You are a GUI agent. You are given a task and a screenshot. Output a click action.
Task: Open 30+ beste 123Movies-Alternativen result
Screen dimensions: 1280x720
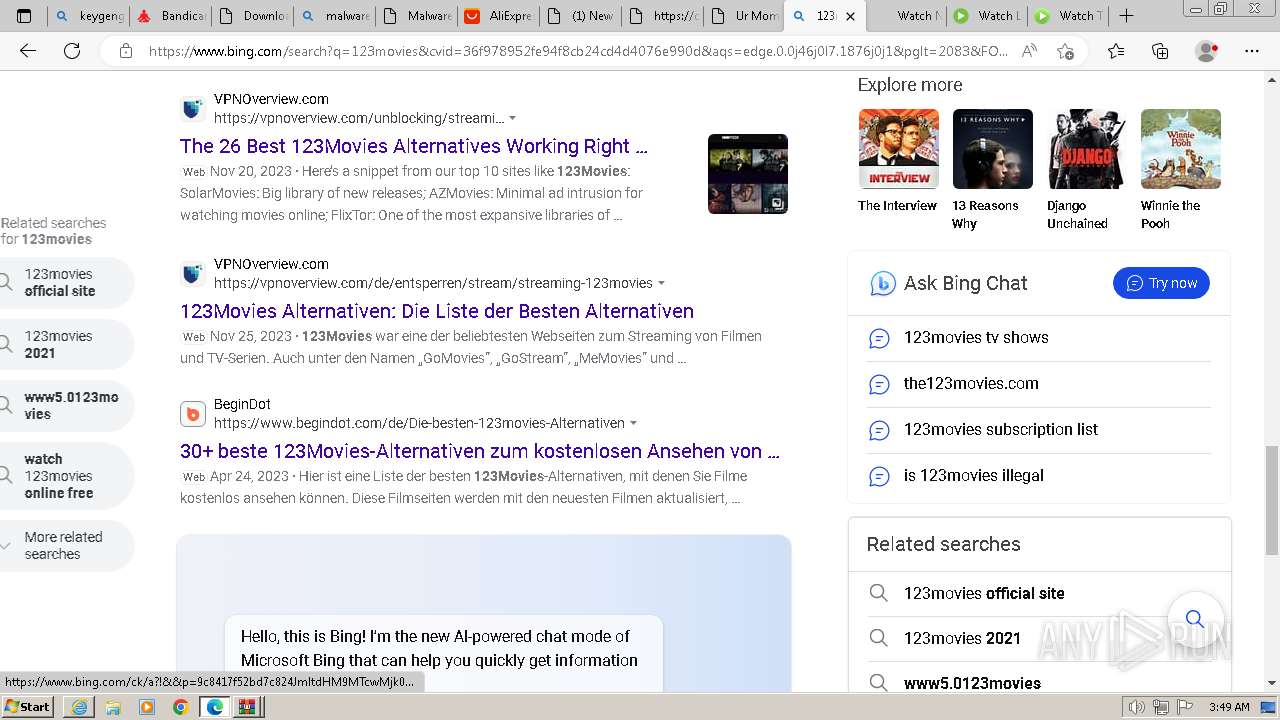point(480,451)
